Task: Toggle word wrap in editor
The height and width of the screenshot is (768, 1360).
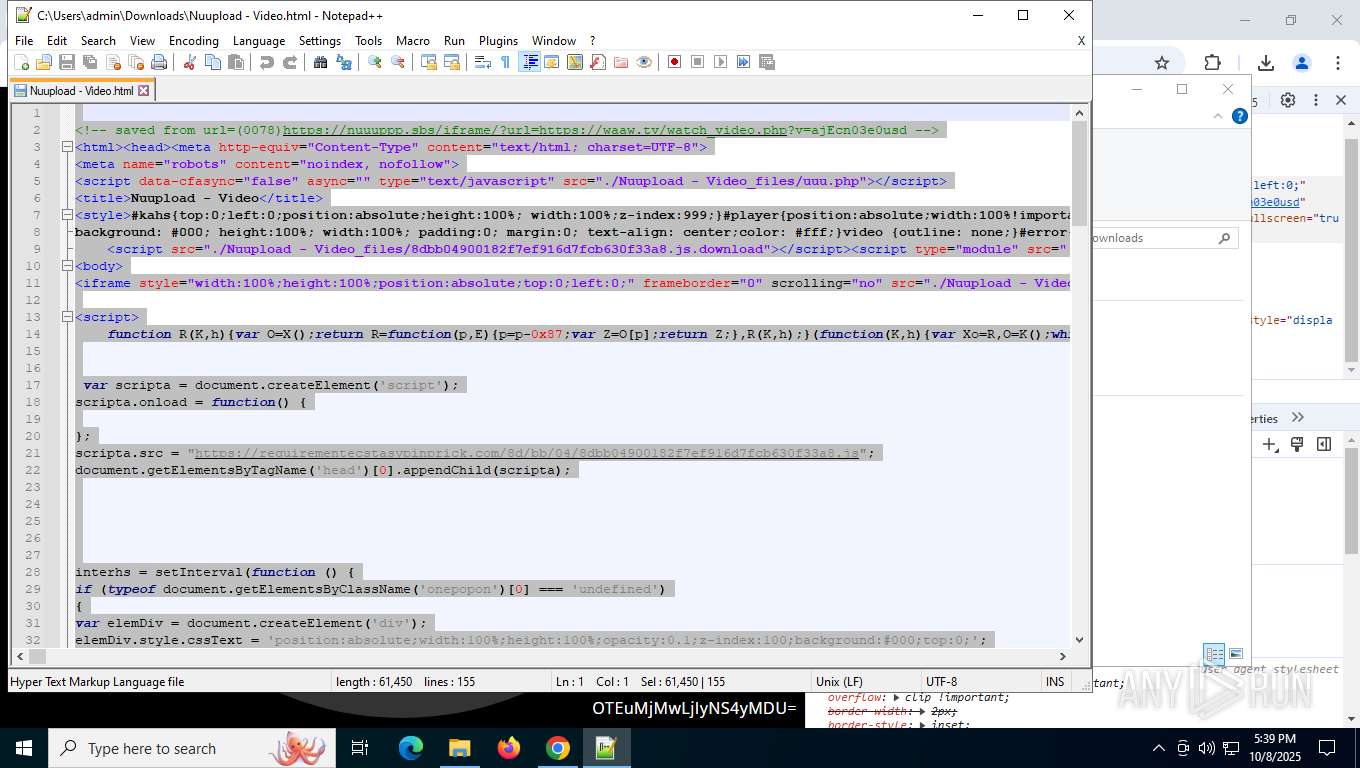Action: point(482,62)
